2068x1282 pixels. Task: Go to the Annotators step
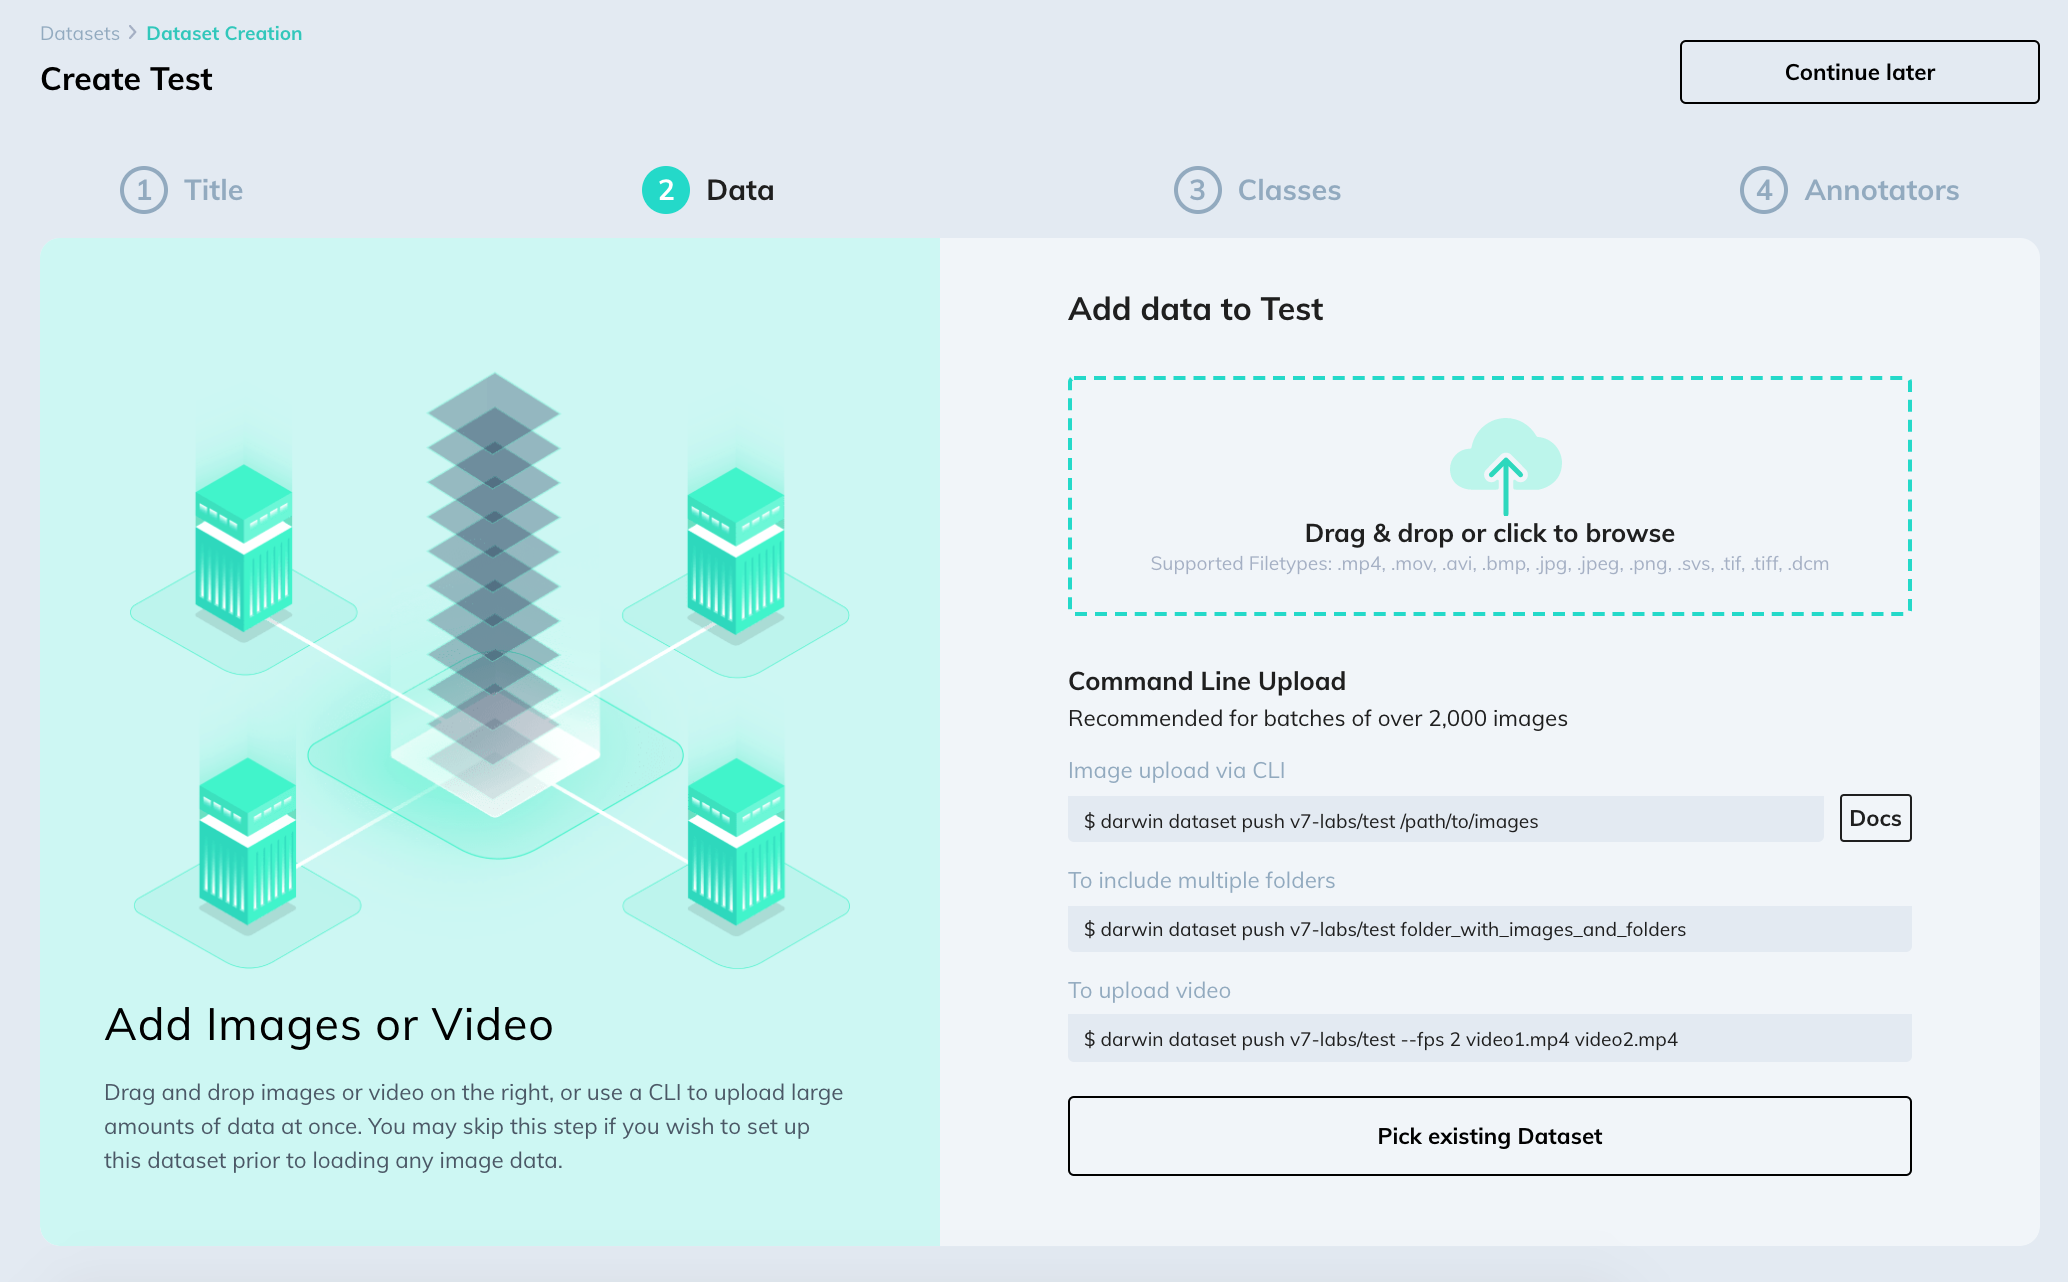pos(1881,190)
